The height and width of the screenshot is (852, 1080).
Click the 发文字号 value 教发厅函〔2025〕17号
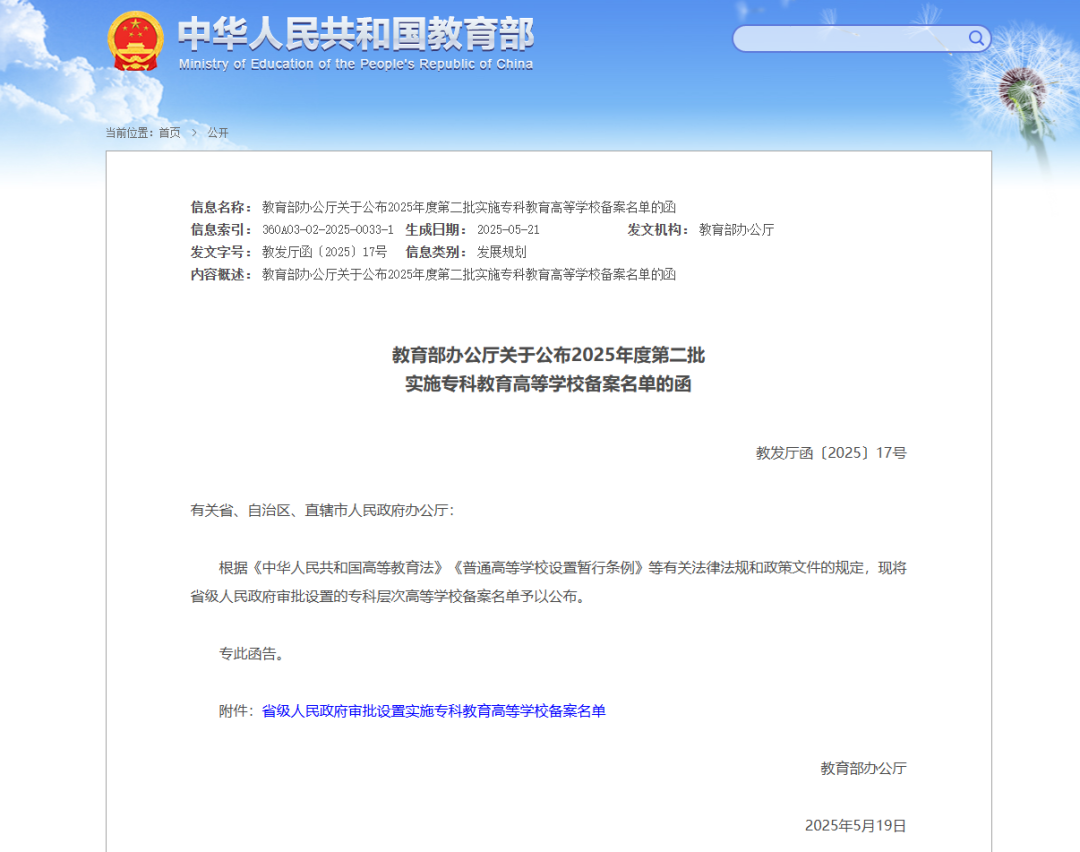(324, 252)
